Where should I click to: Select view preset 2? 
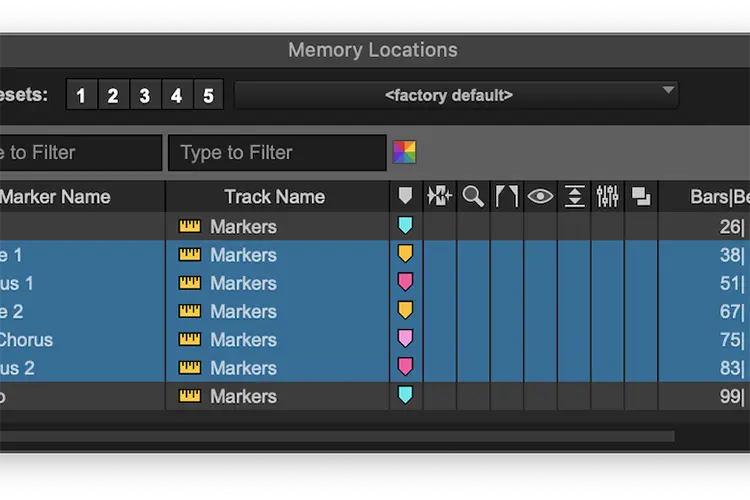click(x=113, y=95)
